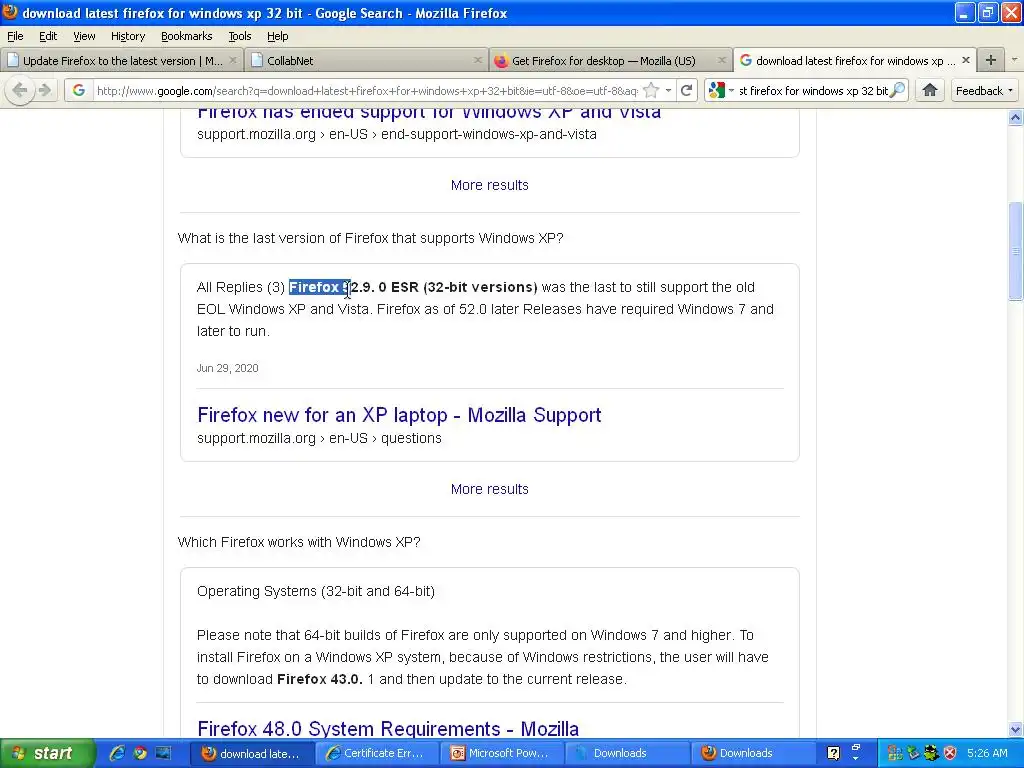The height and width of the screenshot is (768, 1024).
Task: Close the CollabNet tab
Action: coord(477,60)
